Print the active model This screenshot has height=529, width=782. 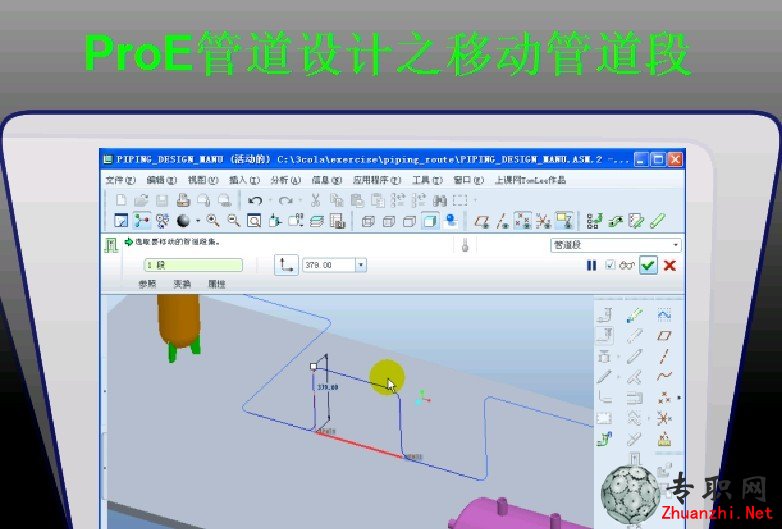[183, 200]
